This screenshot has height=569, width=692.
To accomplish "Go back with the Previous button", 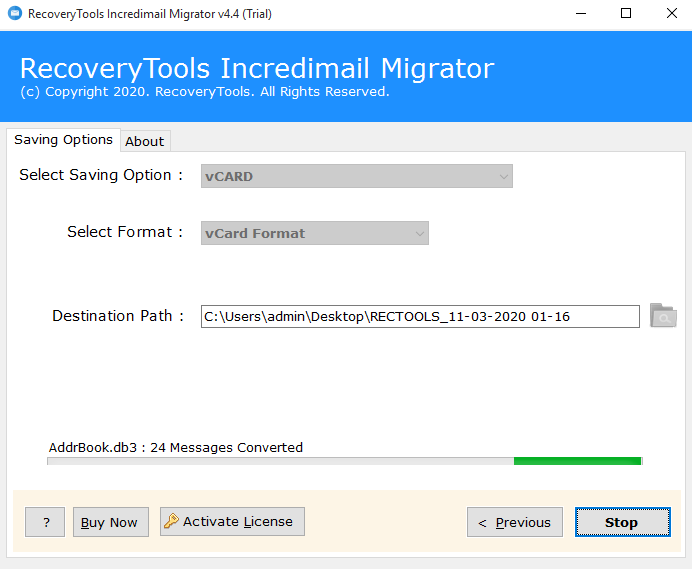I will click(514, 522).
